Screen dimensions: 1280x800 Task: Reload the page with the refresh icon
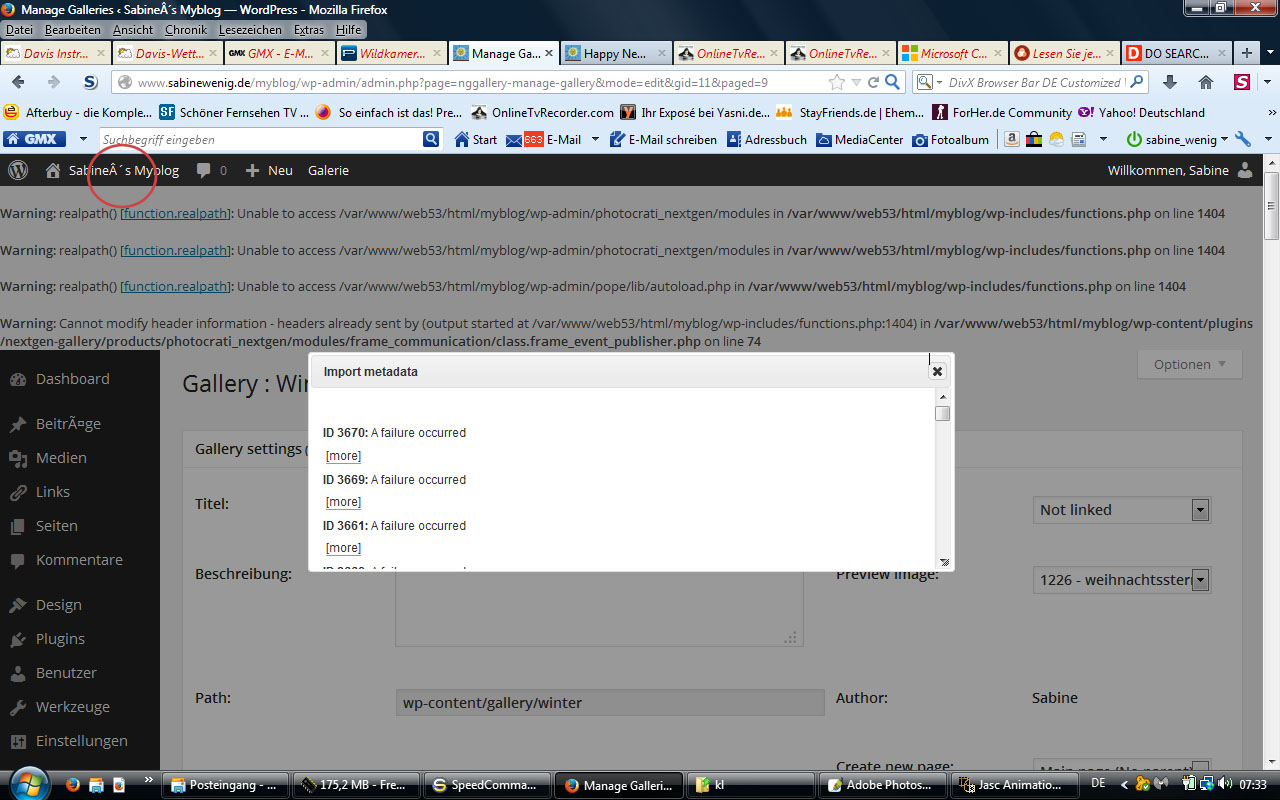pyautogui.click(x=873, y=82)
